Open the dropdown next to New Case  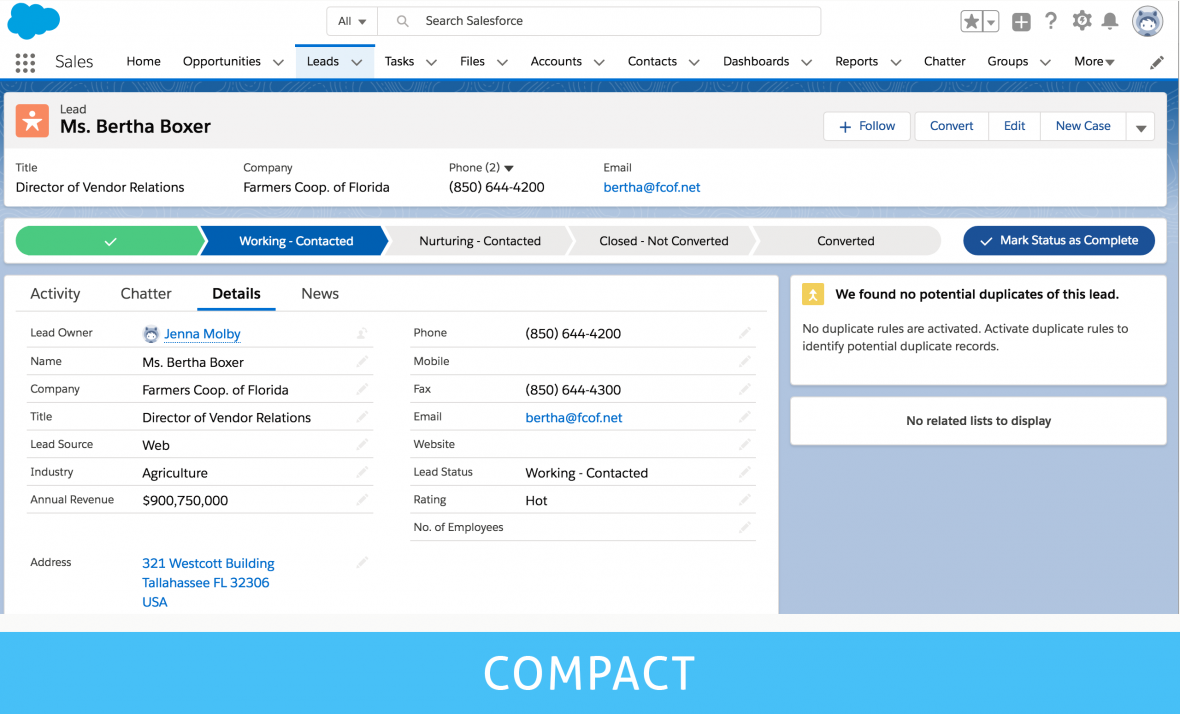(x=1140, y=126)
